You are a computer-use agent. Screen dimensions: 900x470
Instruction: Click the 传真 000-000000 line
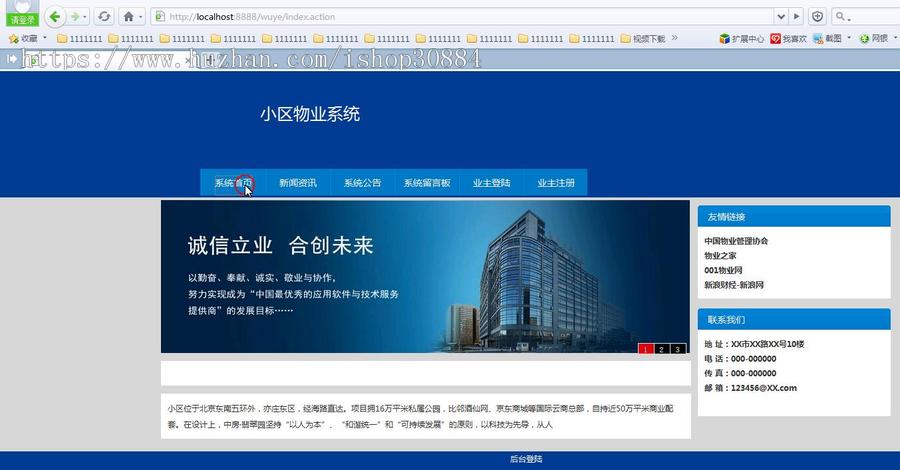(x=740, y=373)
